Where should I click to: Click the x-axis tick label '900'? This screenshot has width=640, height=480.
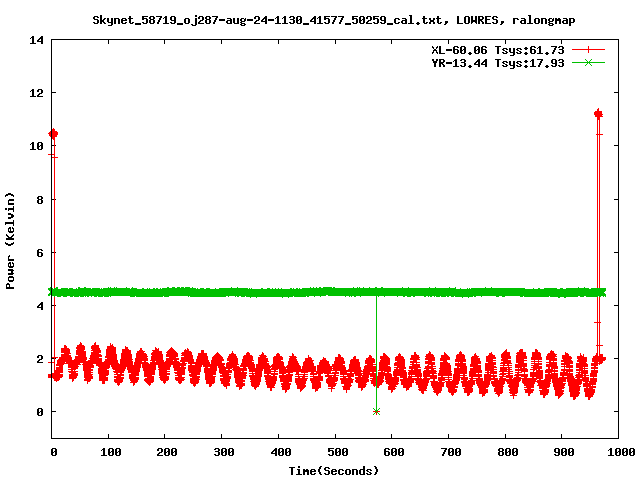click(564, 452)
